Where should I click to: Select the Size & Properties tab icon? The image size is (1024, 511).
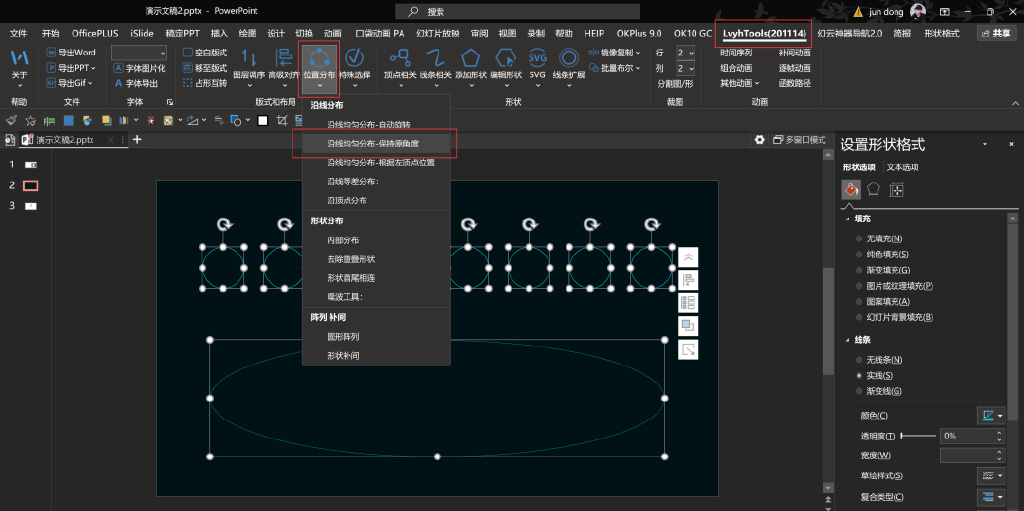(x=897, y=190)
